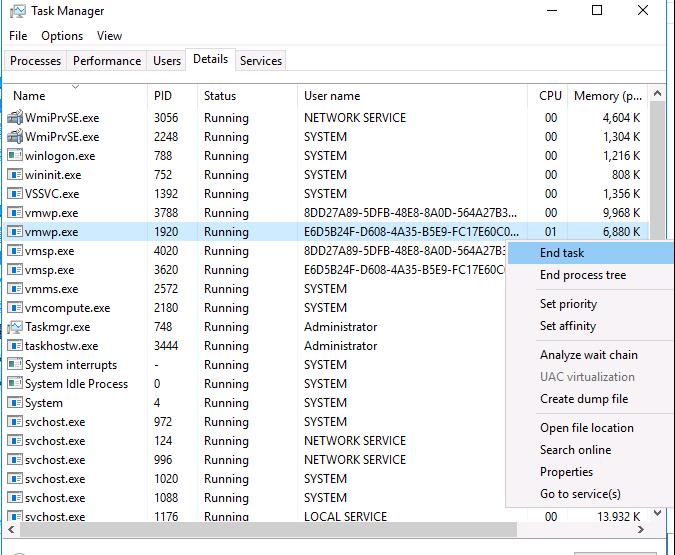Screen dimensions: 675x555
Task: Switch to the Performance tab
Action: pos(107,61)
